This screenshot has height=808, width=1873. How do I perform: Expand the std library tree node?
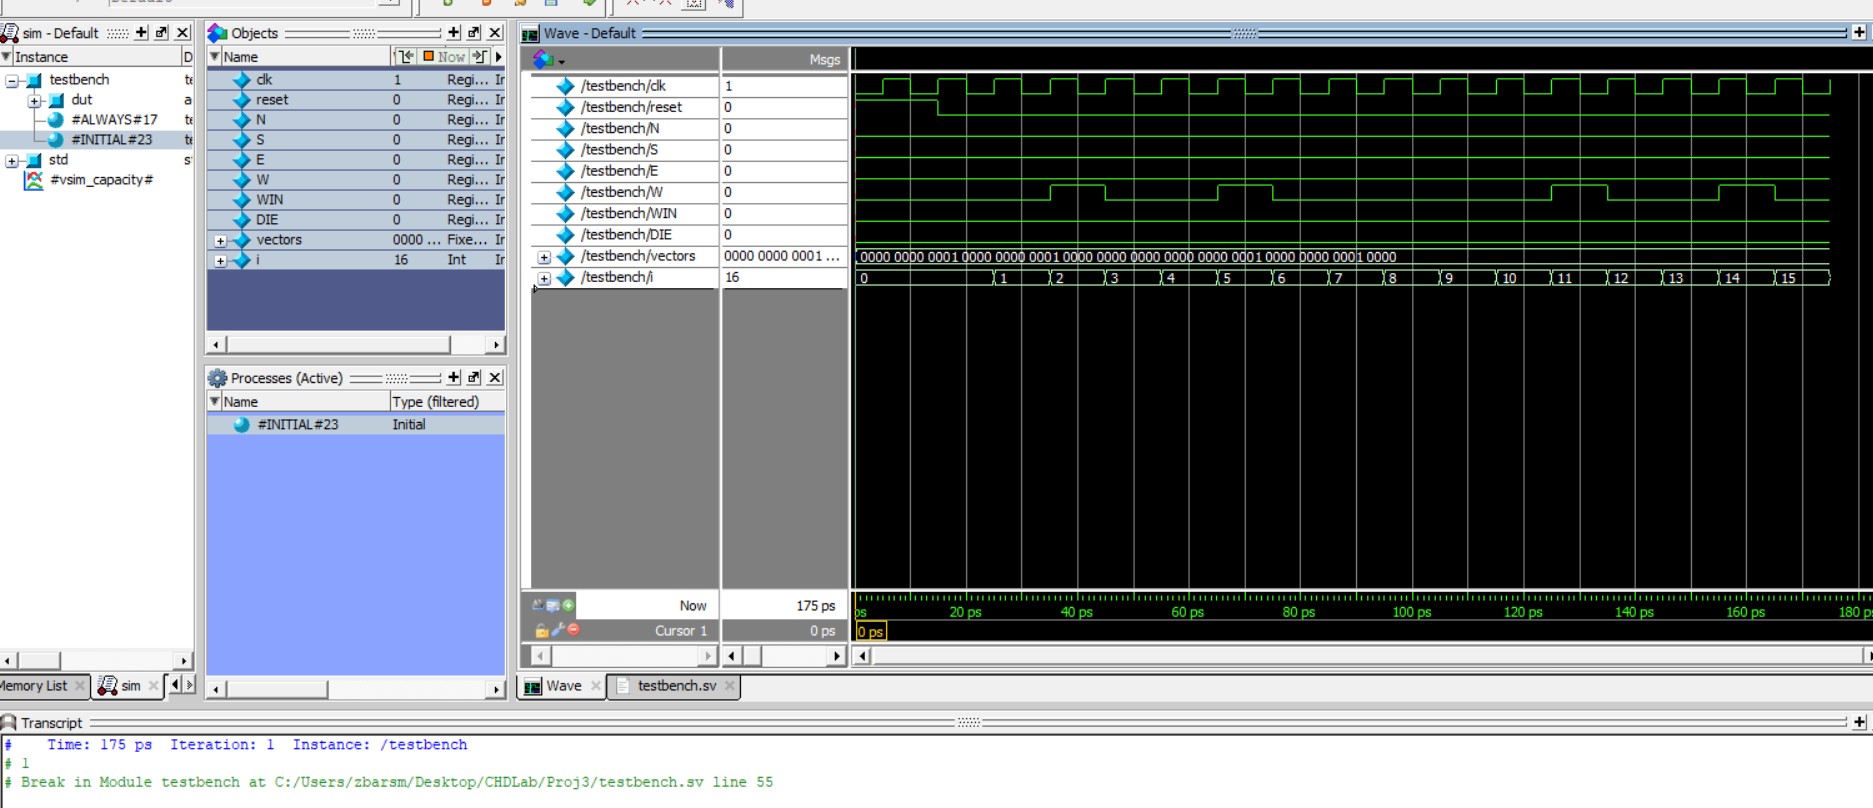tap(12, 160)
